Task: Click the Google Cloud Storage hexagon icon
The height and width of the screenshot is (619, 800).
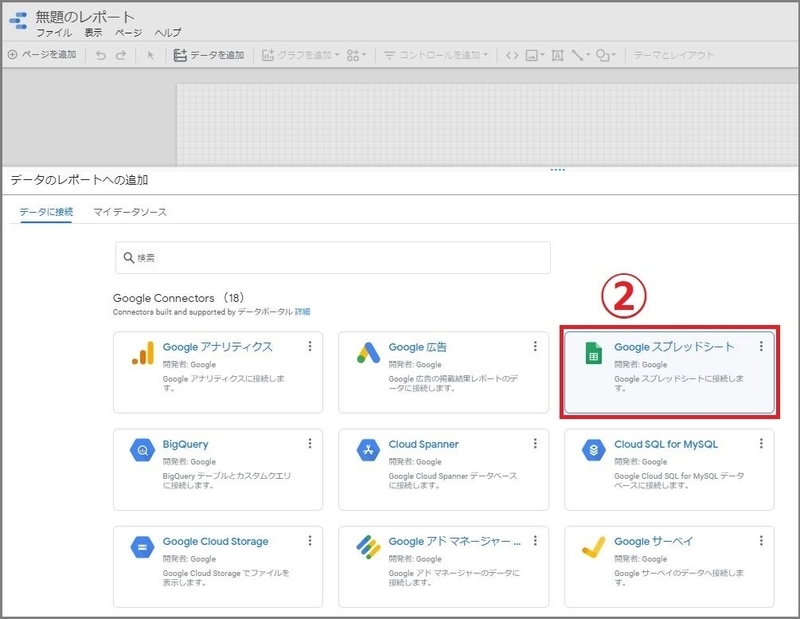Action: pyautogui.click(x=142, y=548)
